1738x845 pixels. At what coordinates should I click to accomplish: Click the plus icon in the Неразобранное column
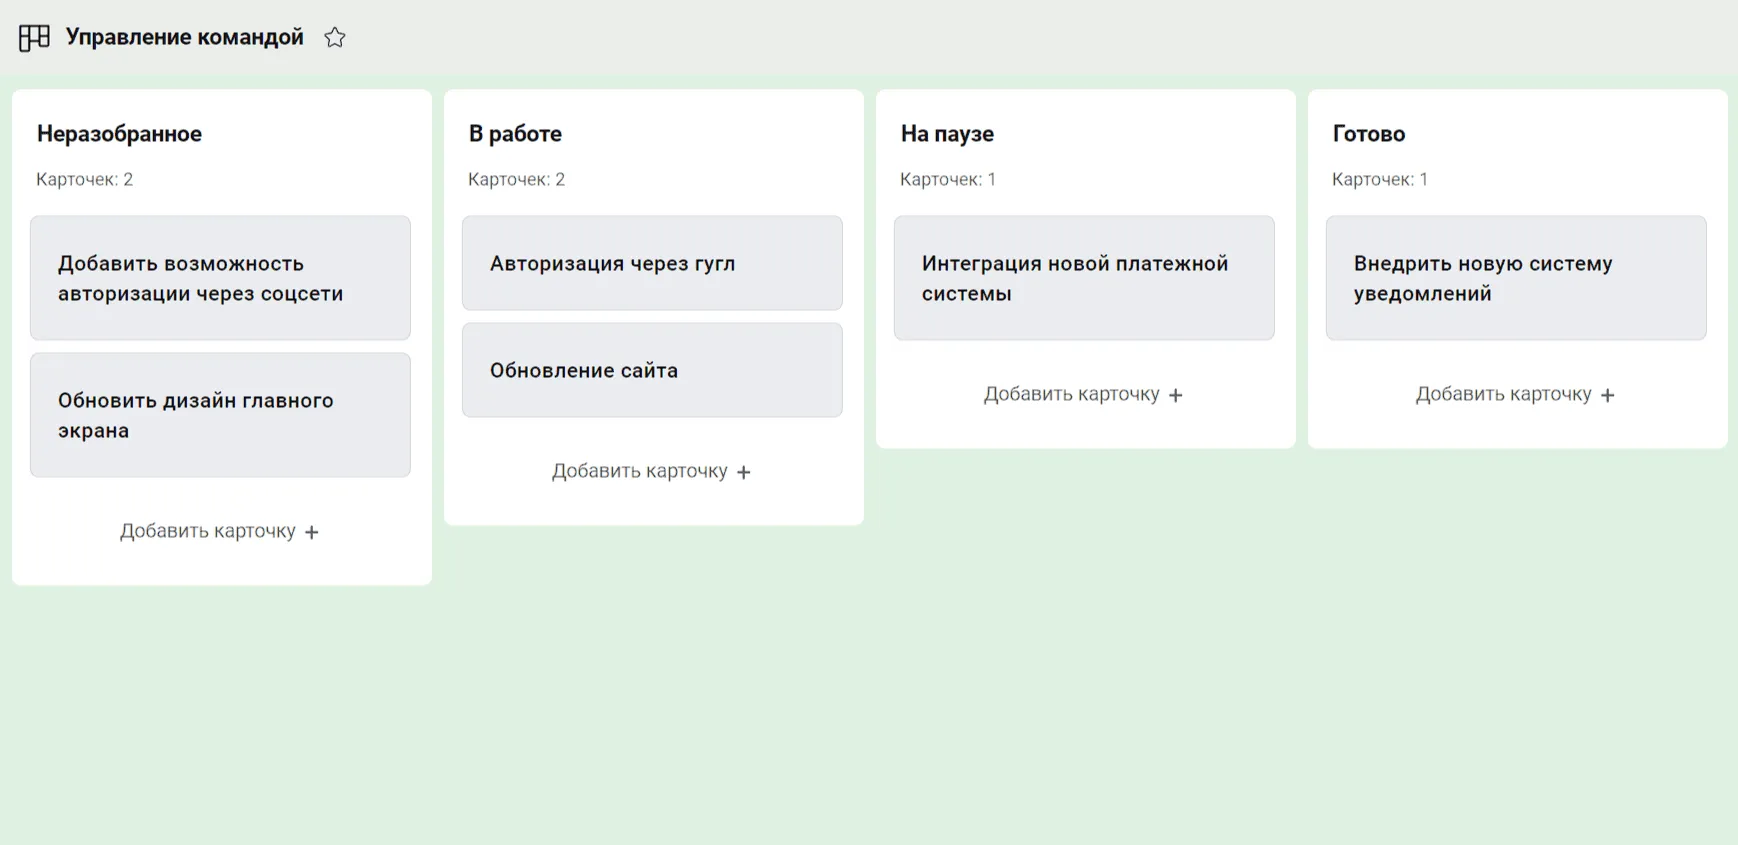tap(312, 532)
